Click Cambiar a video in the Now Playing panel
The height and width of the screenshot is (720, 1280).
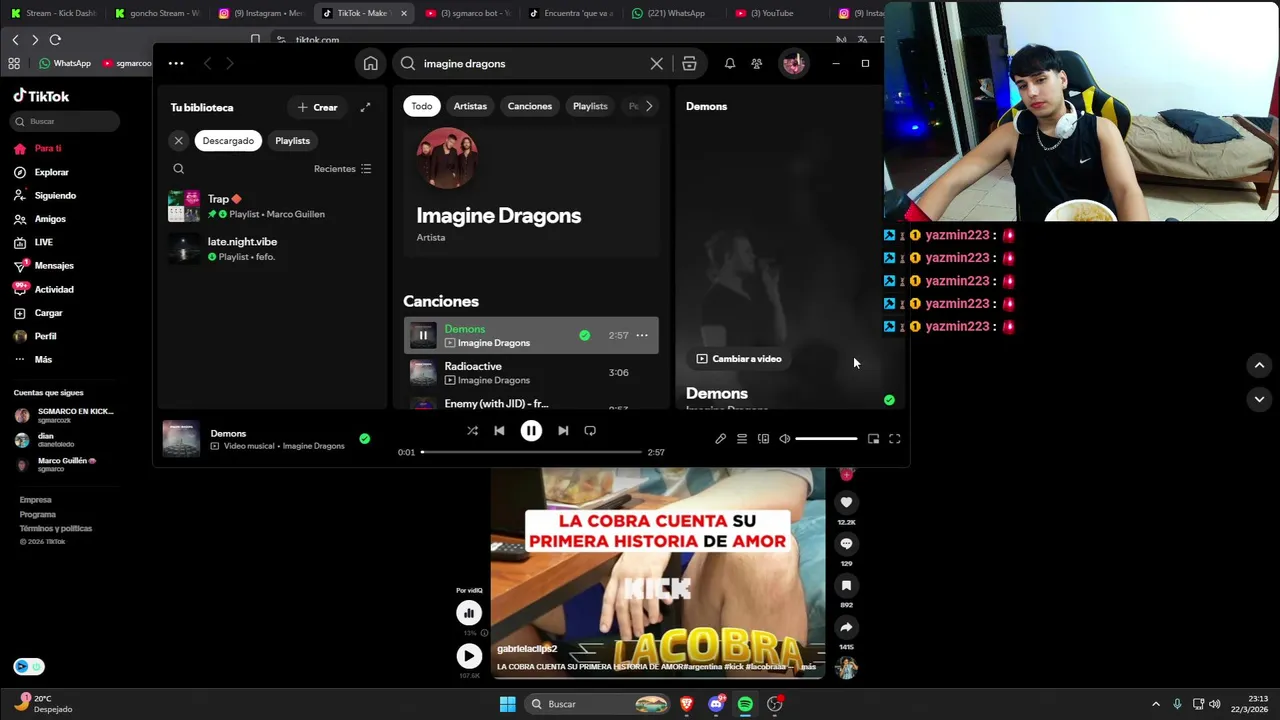[x=739, y=359]
